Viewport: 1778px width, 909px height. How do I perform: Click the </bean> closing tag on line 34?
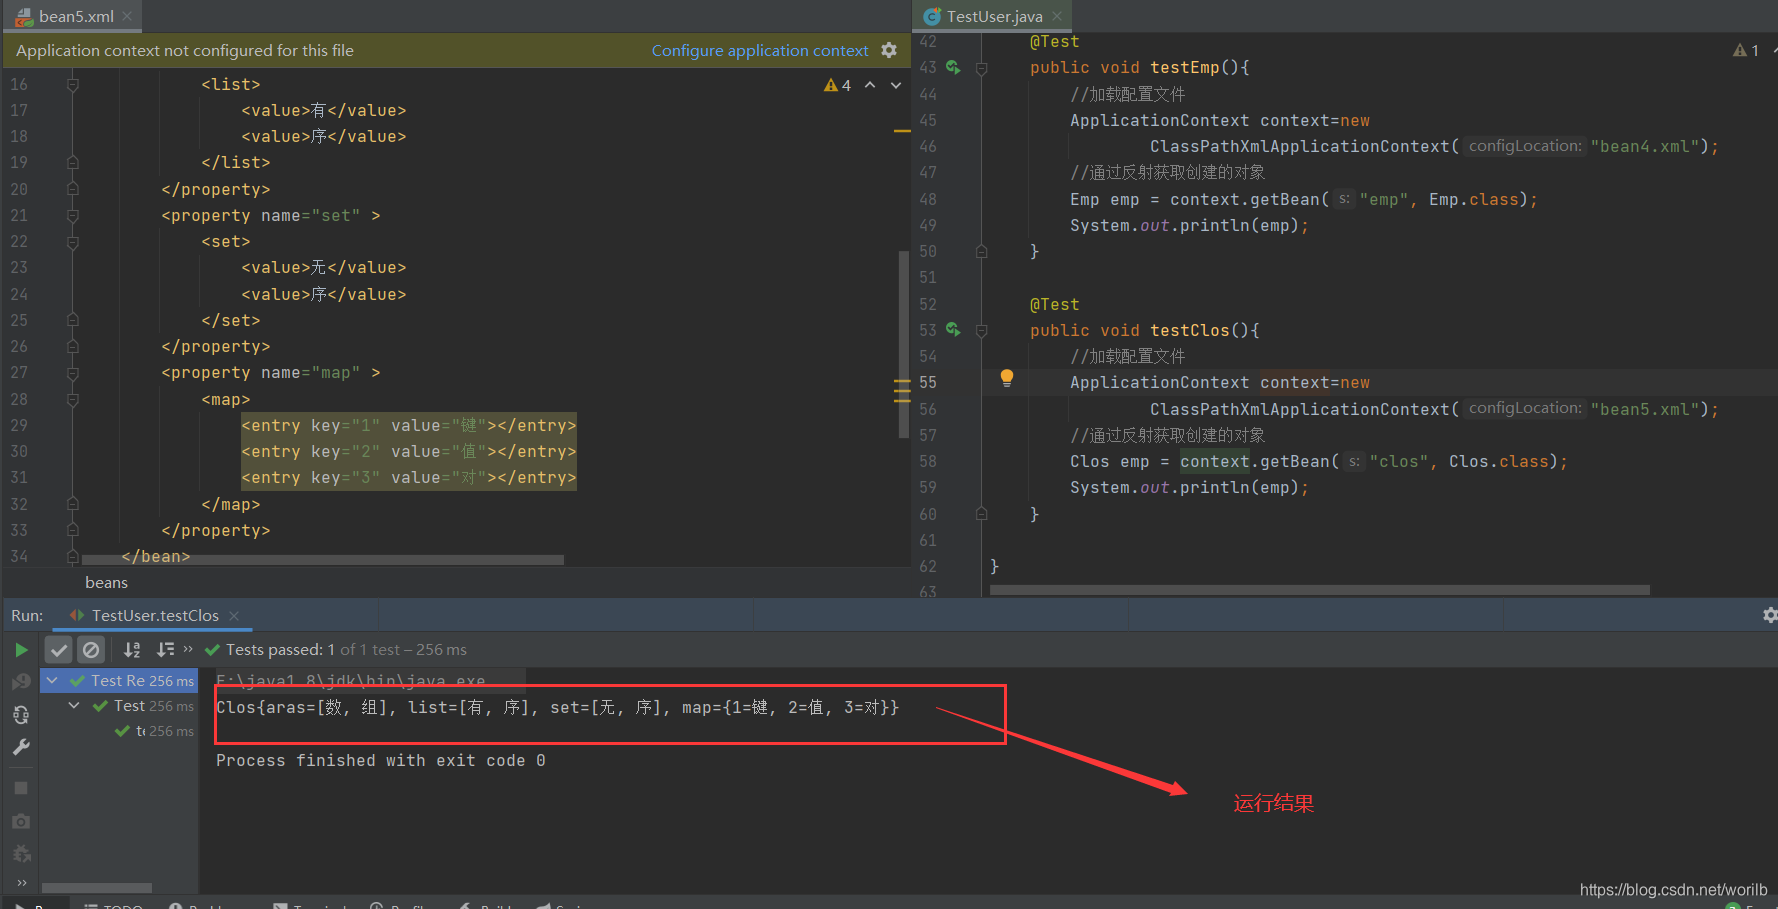coord(155,556)
